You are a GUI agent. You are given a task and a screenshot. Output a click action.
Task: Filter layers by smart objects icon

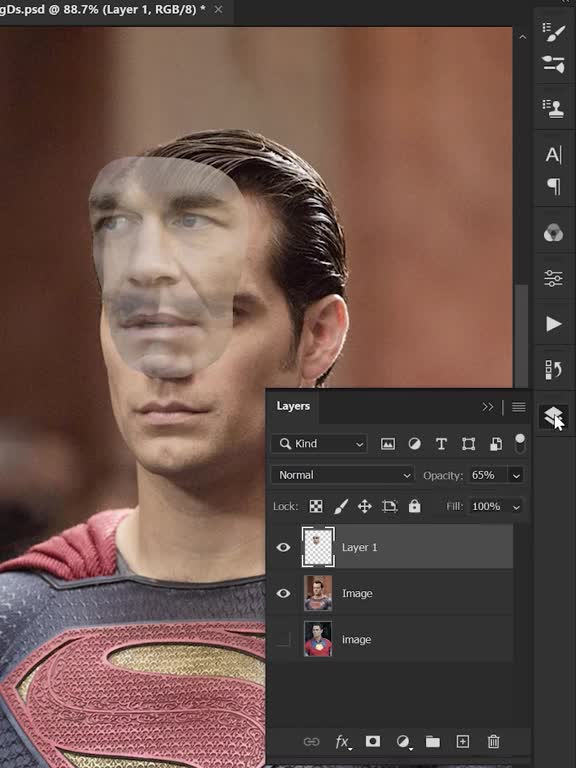click(496, 444)
